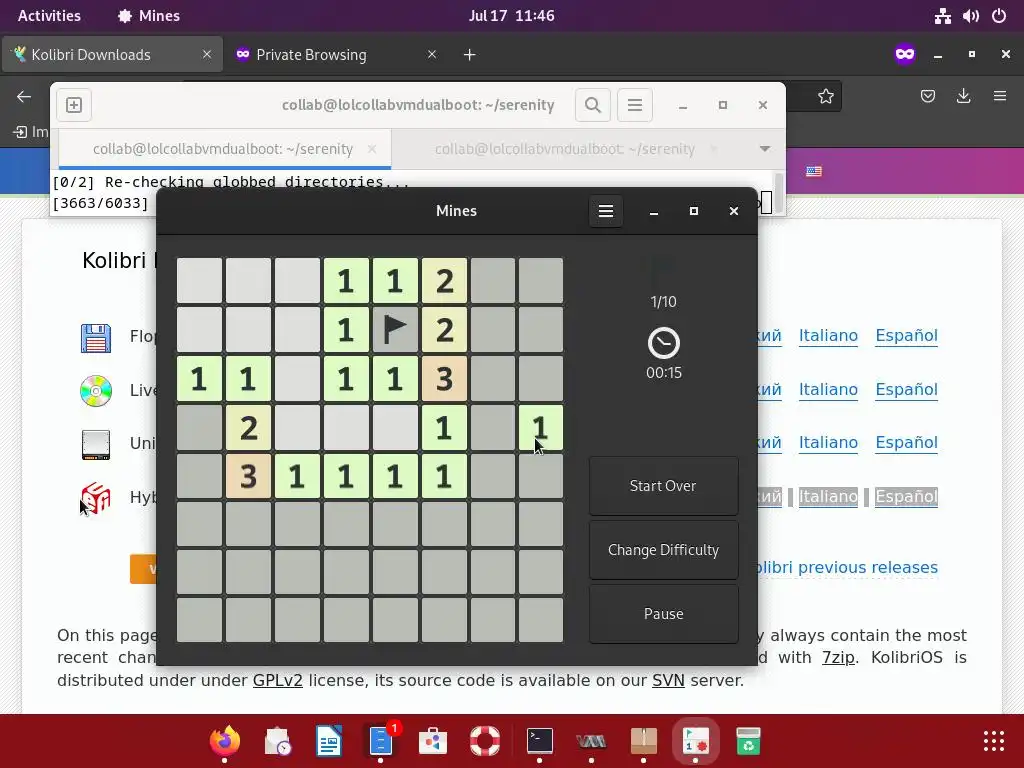Reveal the bottom-left unrevealed Mines cell

point(199,620)
